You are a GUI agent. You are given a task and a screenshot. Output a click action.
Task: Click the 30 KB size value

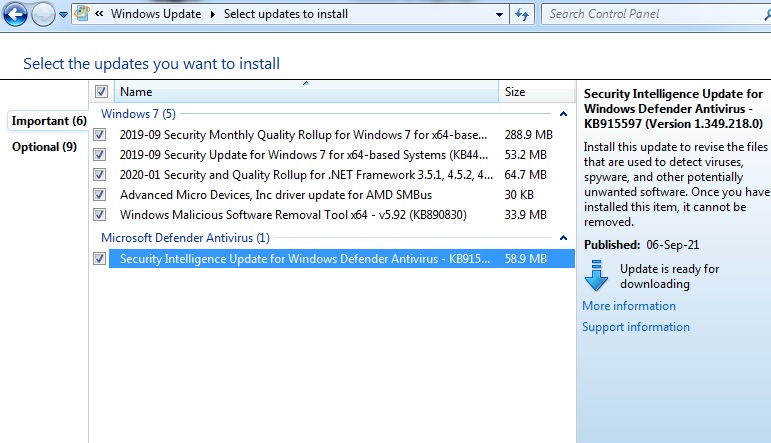click(x=519, y=195)
